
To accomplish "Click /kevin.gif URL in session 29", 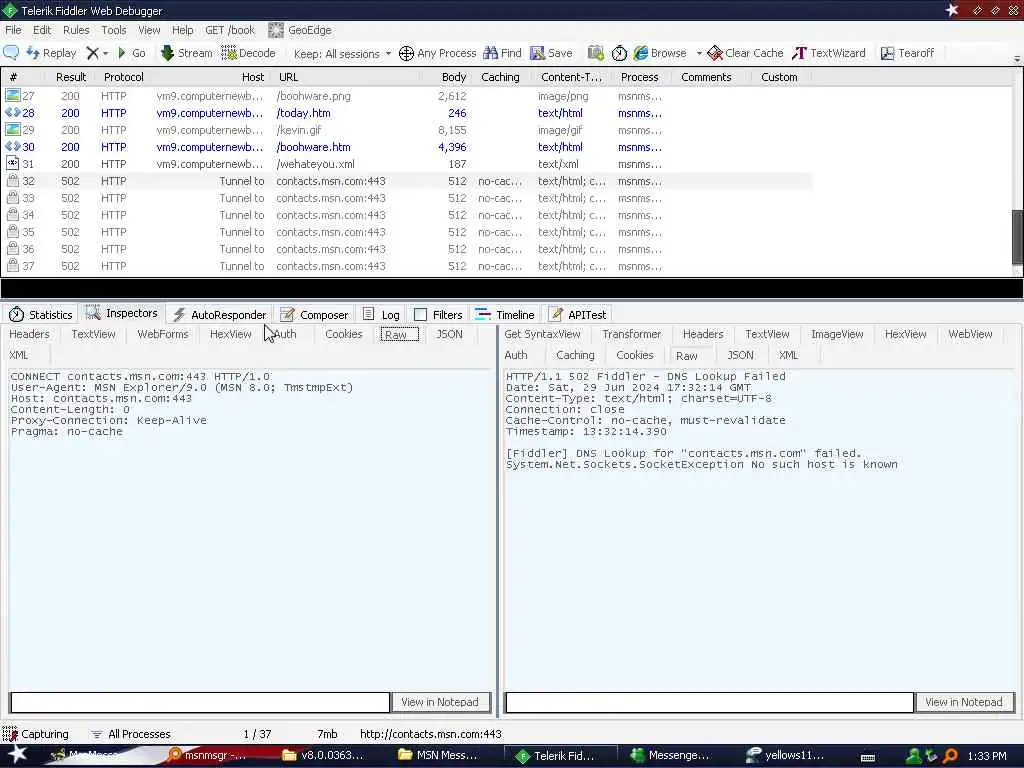I will tap(298, 130).
